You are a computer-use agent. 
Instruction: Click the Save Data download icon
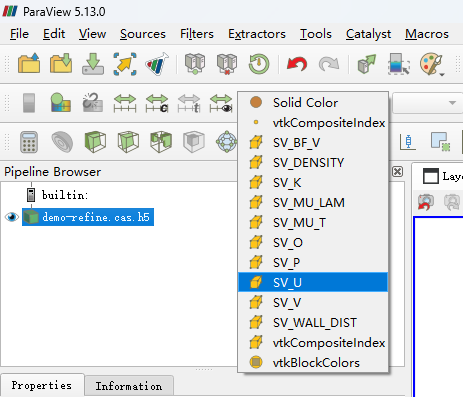click(x=93, y=63)
